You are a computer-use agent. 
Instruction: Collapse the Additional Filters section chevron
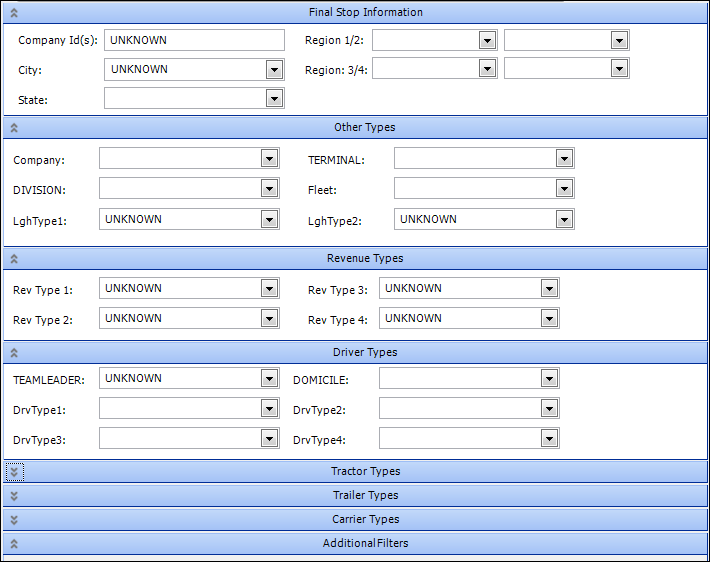point(14,544)
